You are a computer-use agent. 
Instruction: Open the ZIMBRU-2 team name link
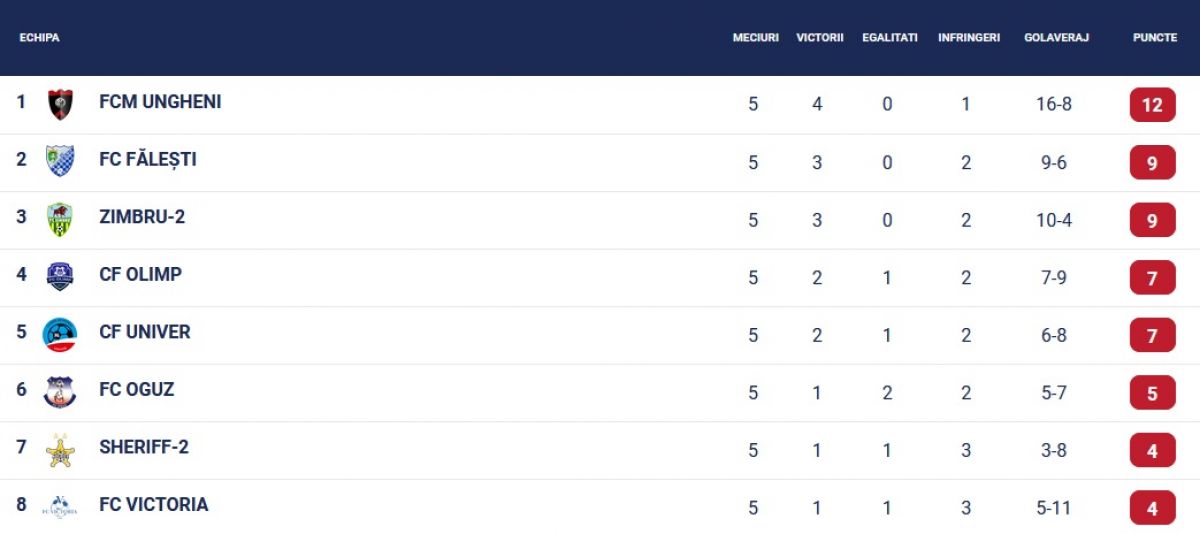[x=142, y=217]
